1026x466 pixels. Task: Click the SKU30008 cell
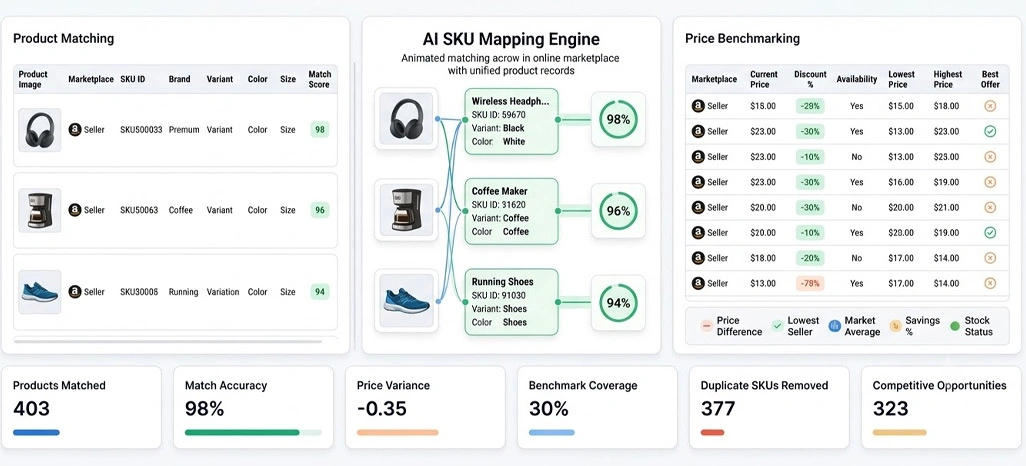pos(139,292)
